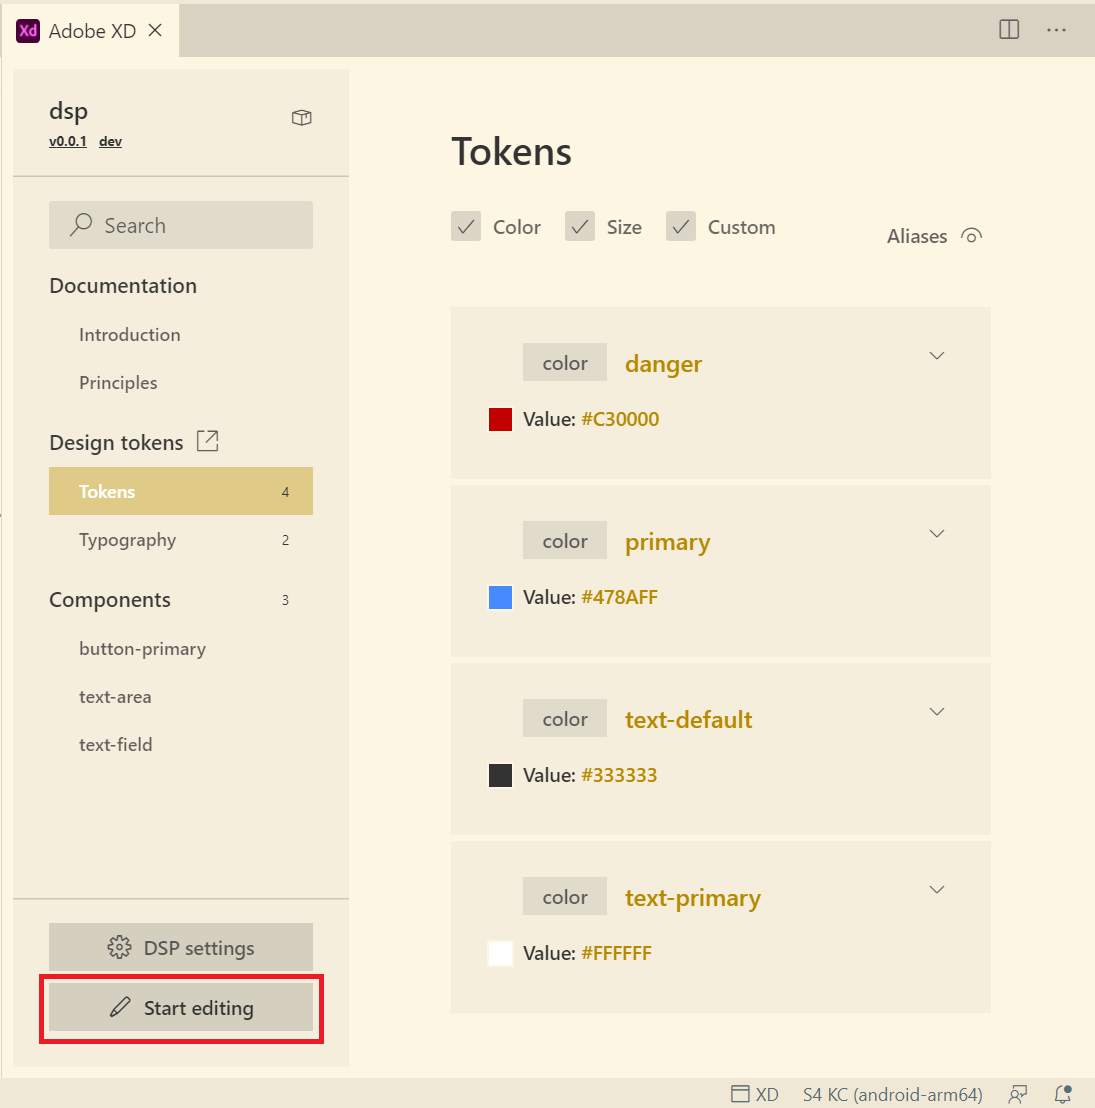Click the #C30000 value text
Screen dimensions: 1095x1108
pos(620,419)
